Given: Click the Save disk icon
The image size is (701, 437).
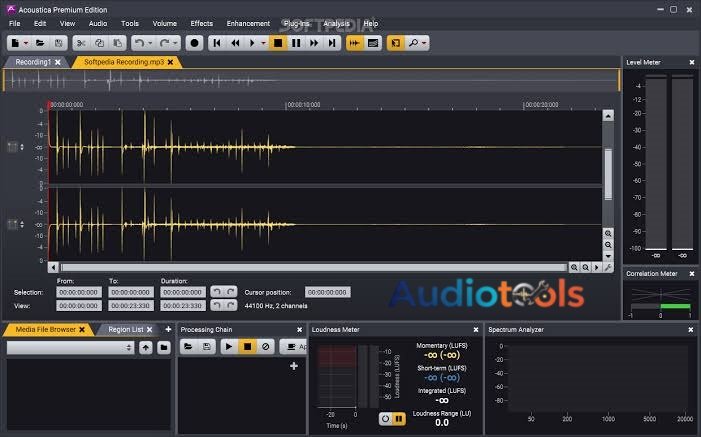Looking at the screenshot, I should point(59,43).
